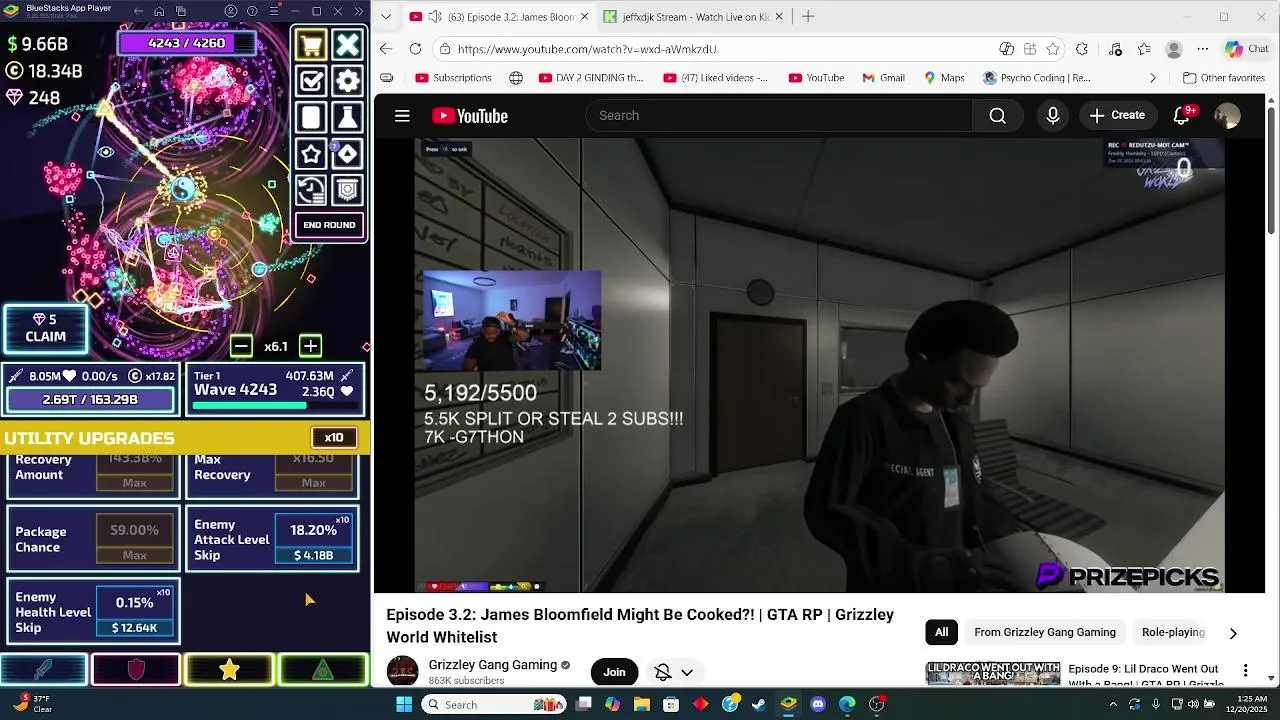Open game settings gear icon
Viewport: 1280px width, 720px height.
(x=347, y=81)
